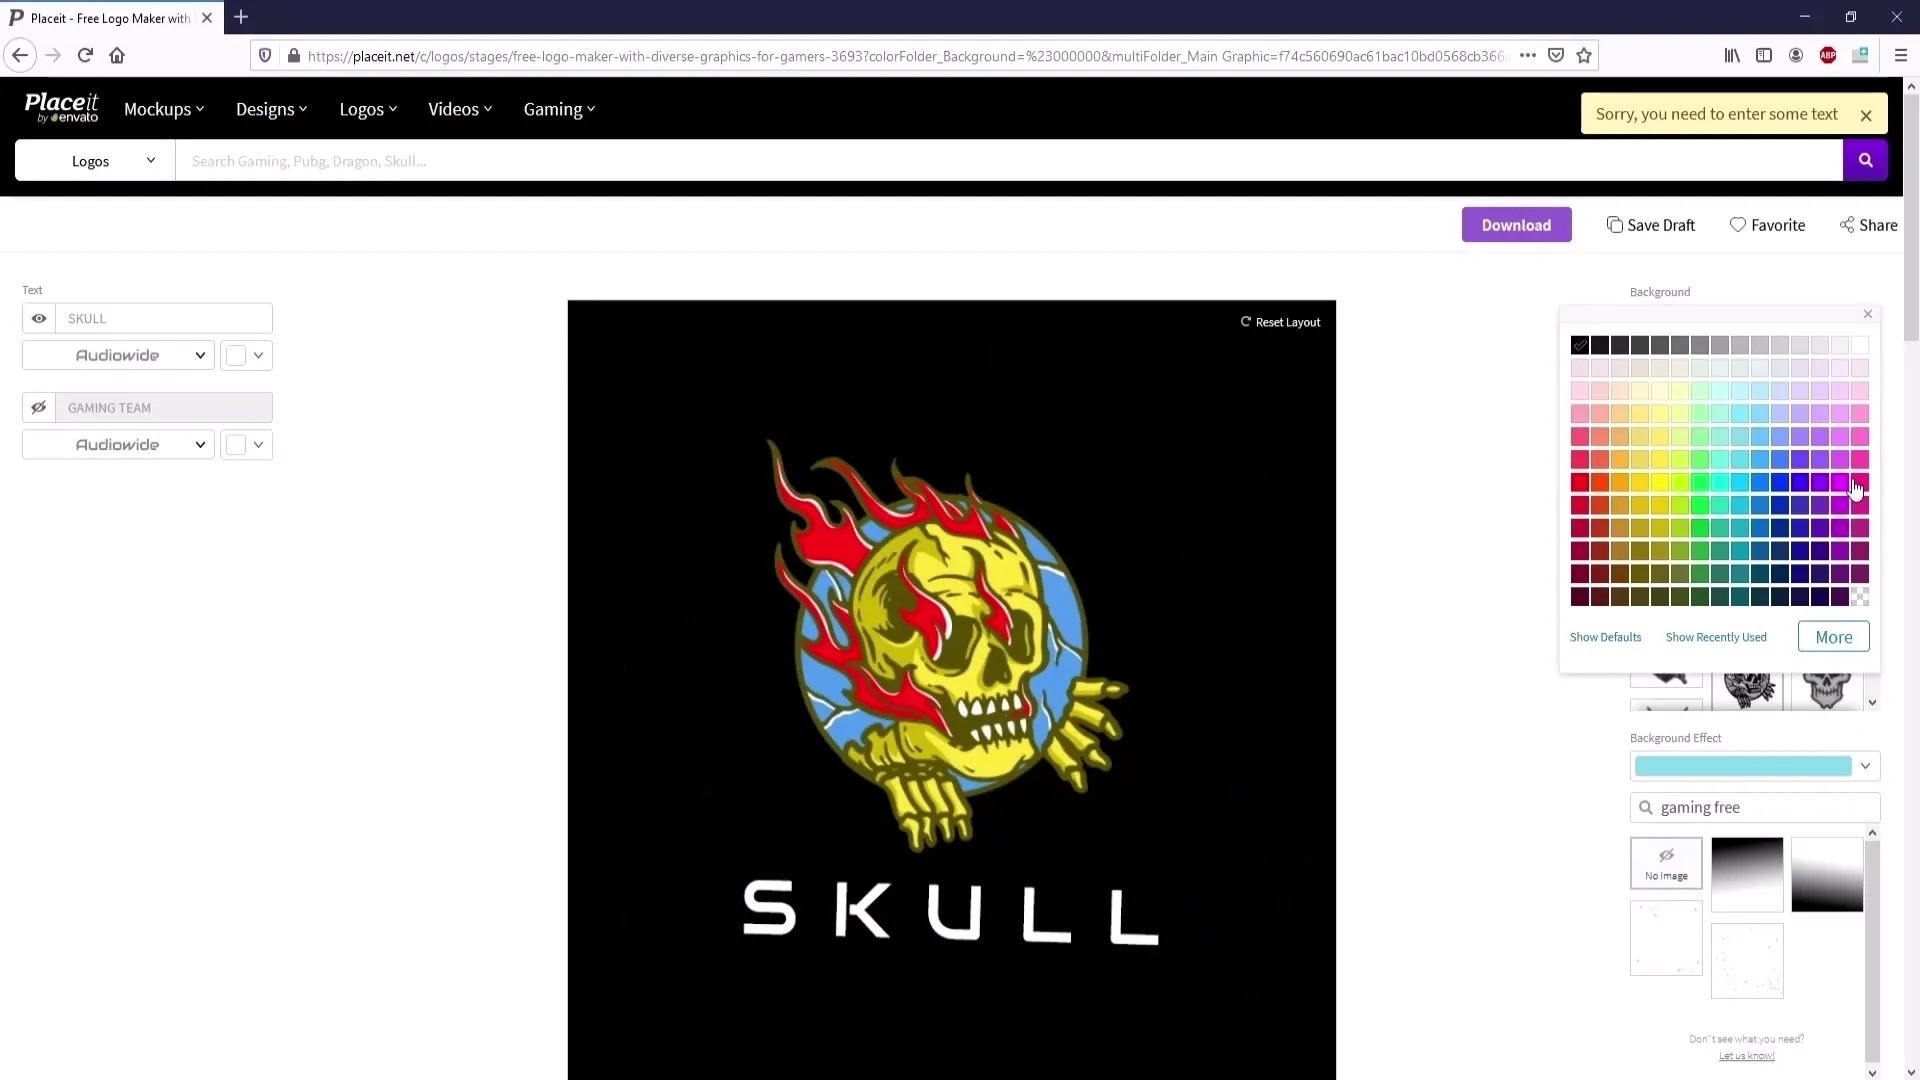Click the Reset Layout icon

(1246, 322)
